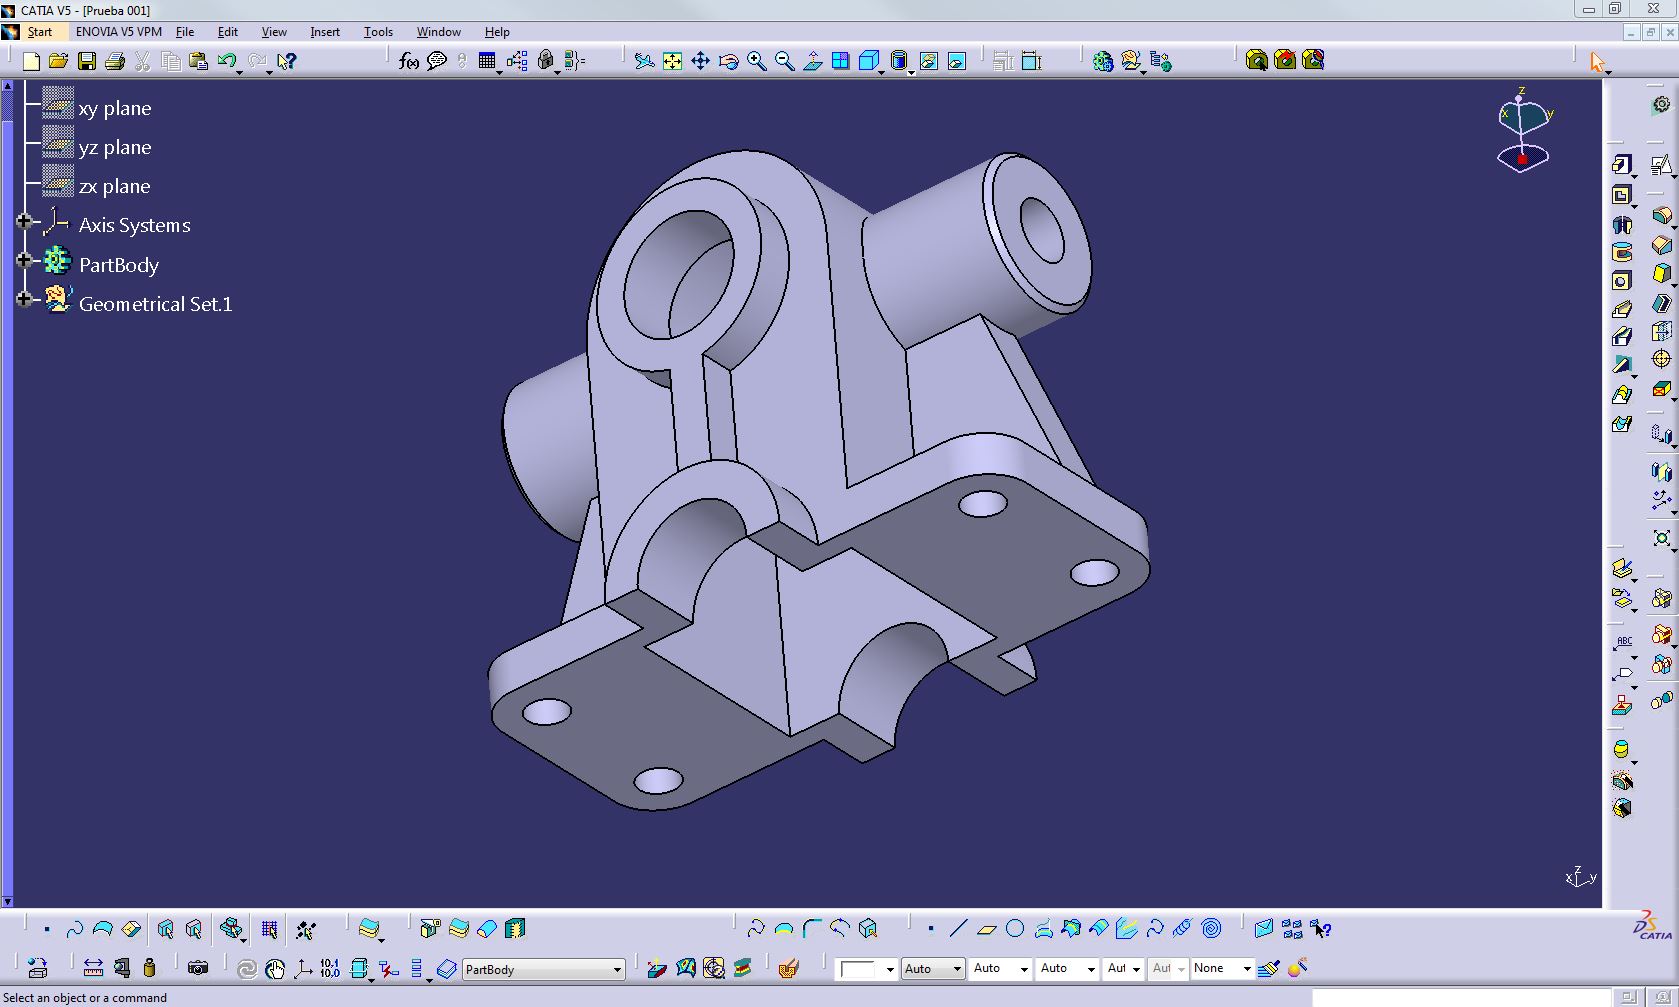This screenshot has height=1007, width=1679.
Task: Swap visible space icon
Action: click(x=956, y=61)
